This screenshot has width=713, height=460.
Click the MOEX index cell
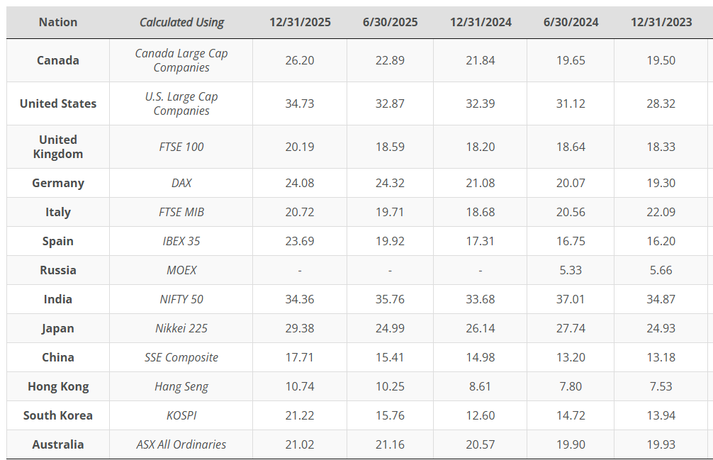tap(181, 270)
